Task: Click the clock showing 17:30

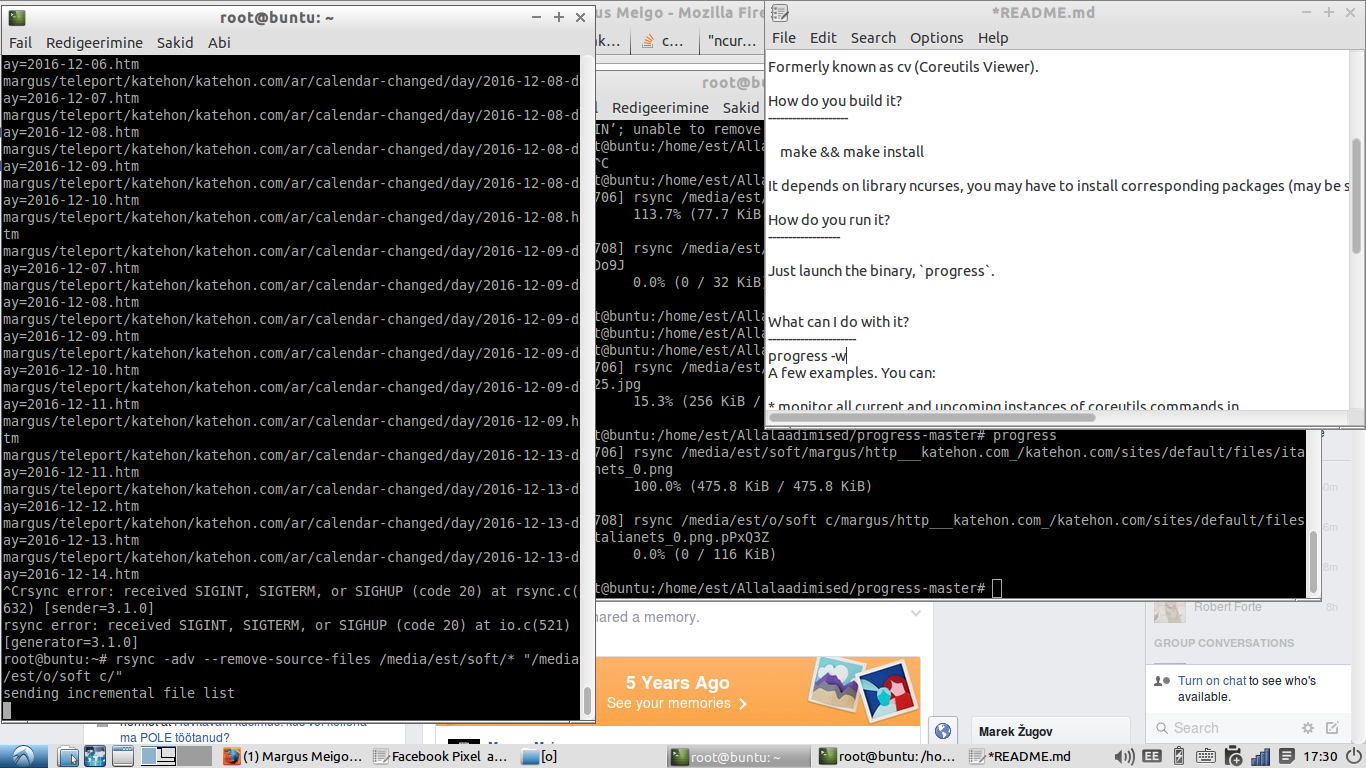Action: [1319, 756]
